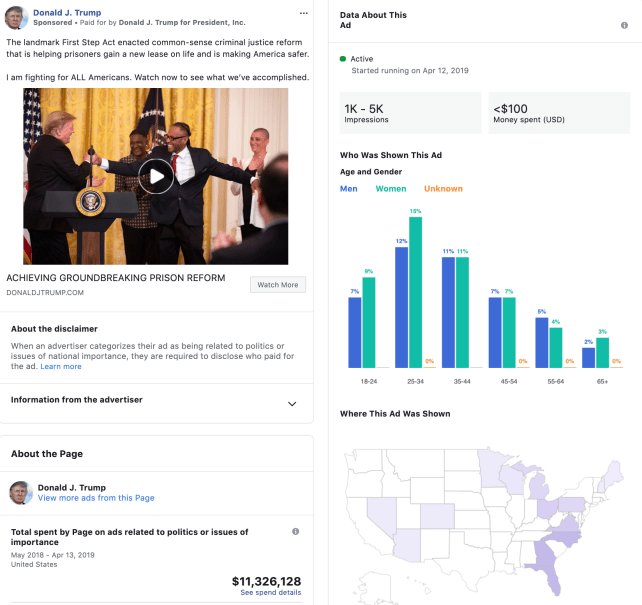
Task: Click the page avatar in About the Page
Action: pyautogui.click(x=21, y=492)
